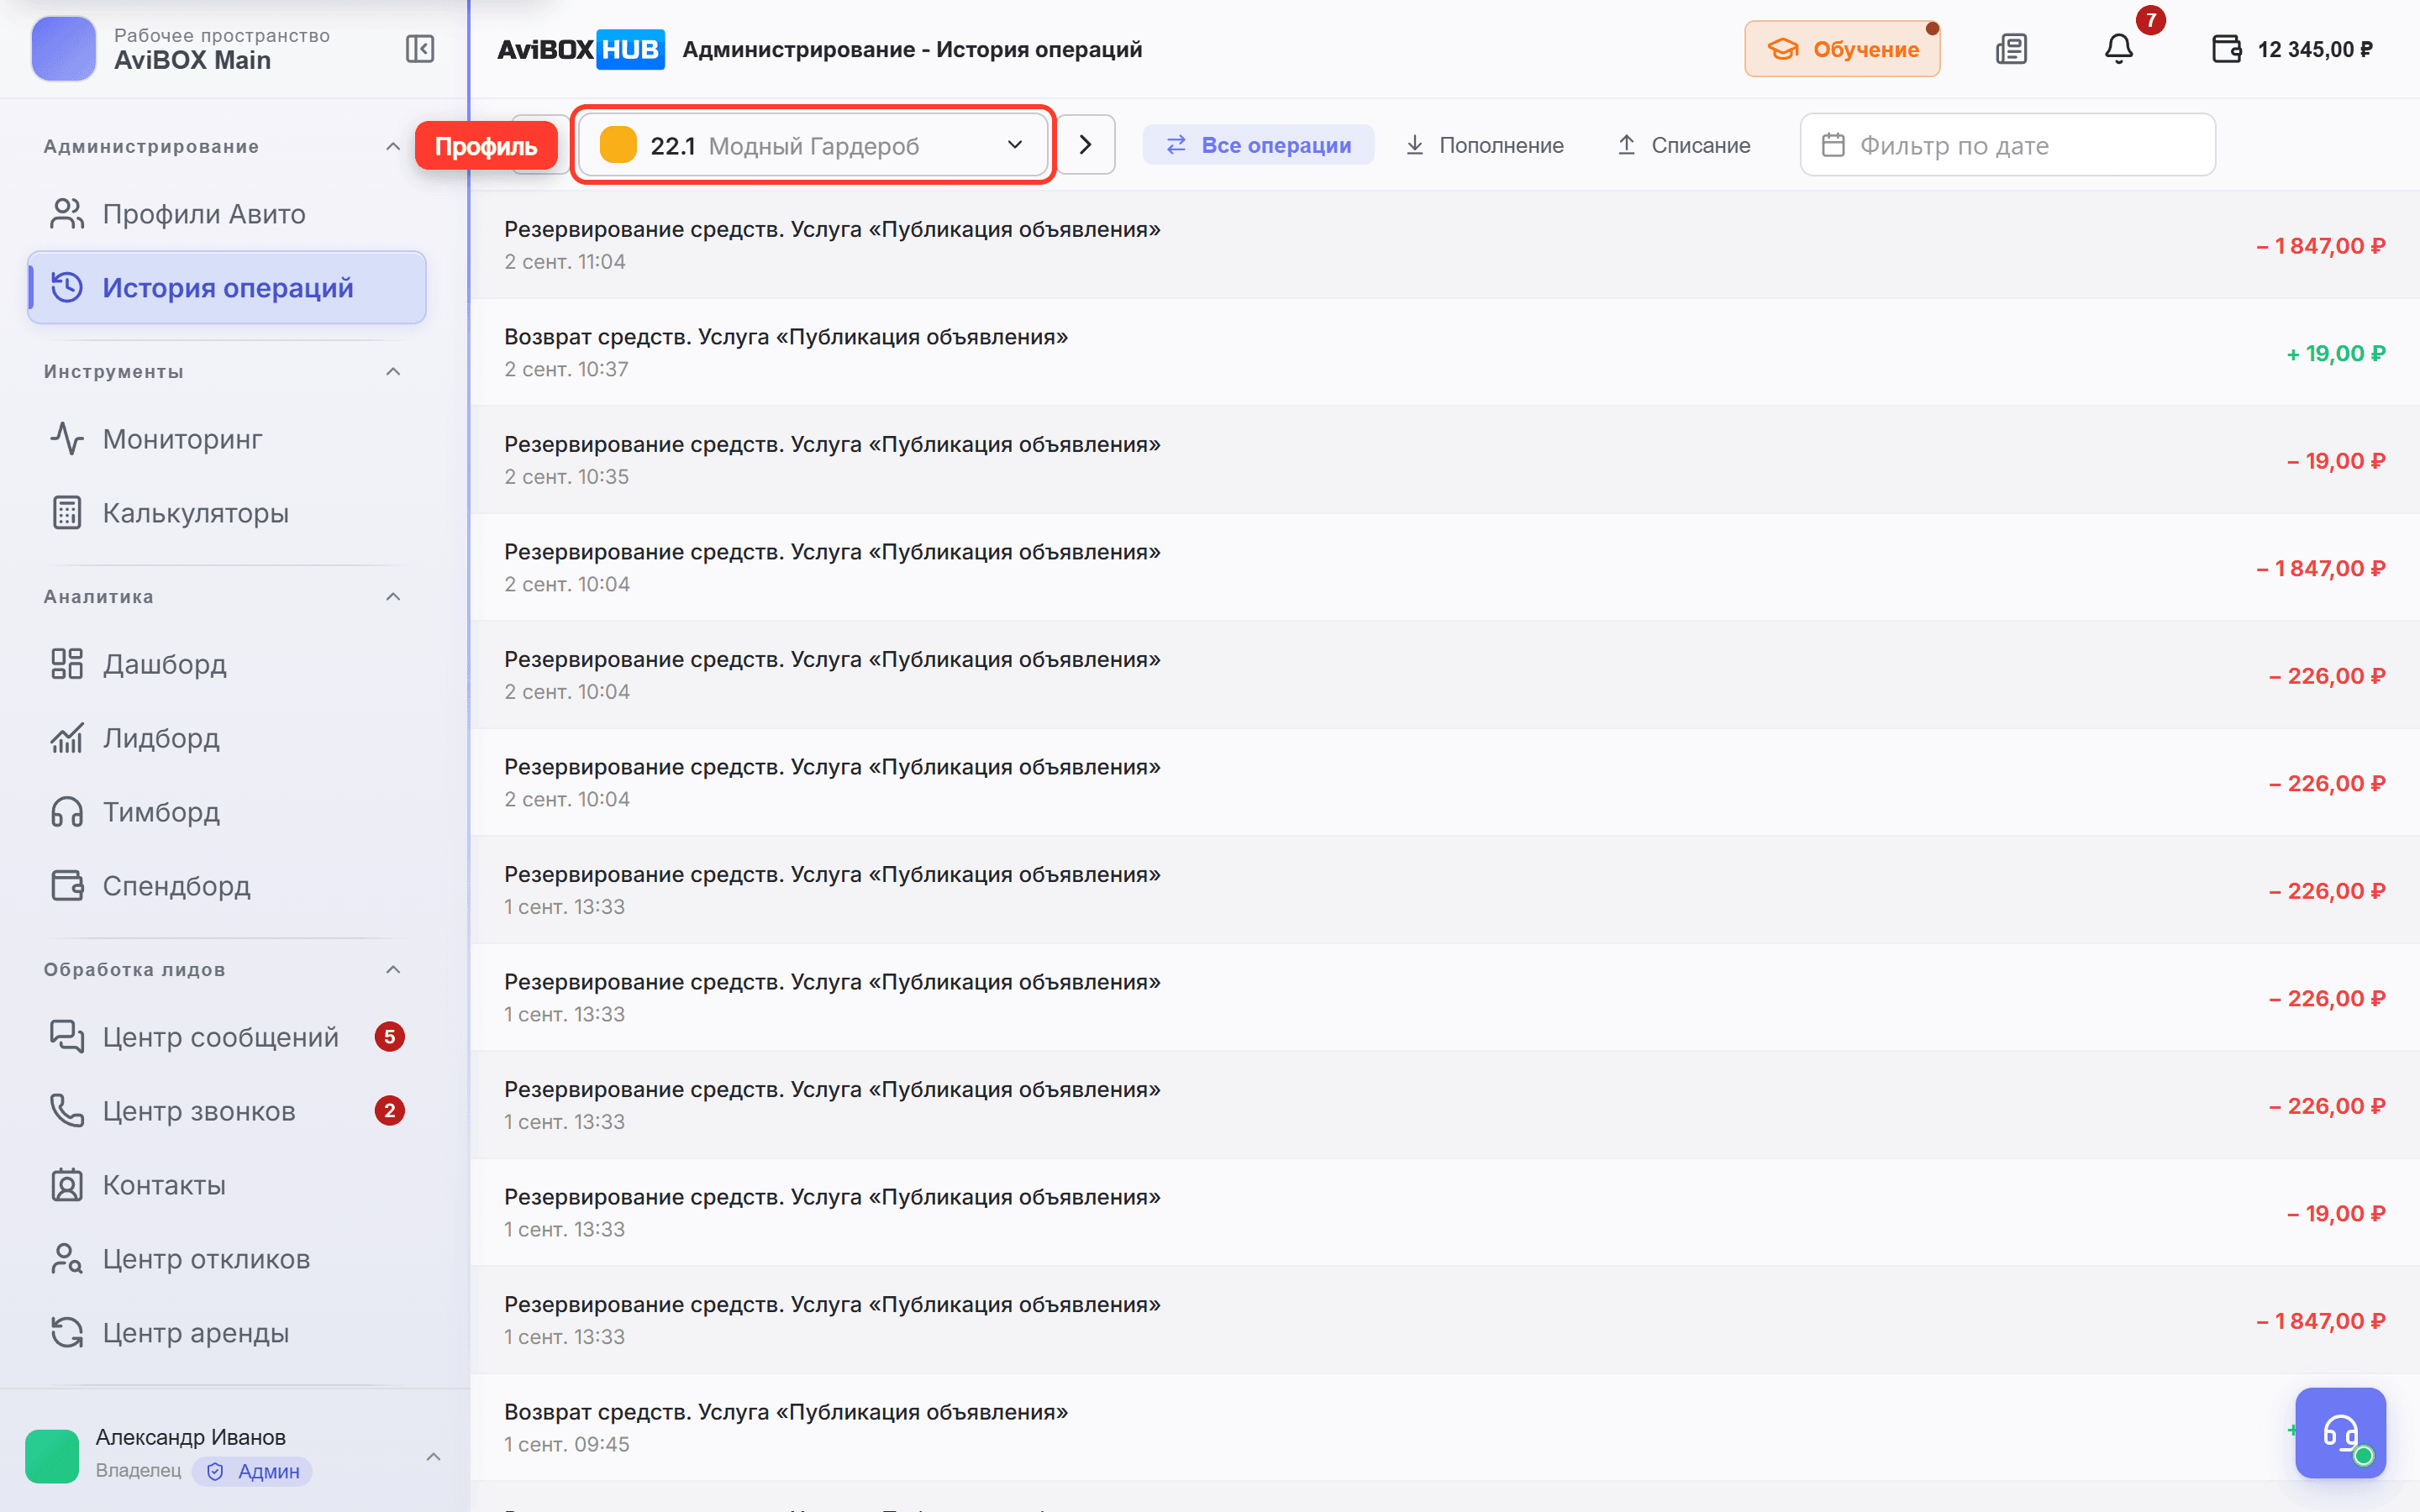Collapse the Администрирование section

(393, 147)
